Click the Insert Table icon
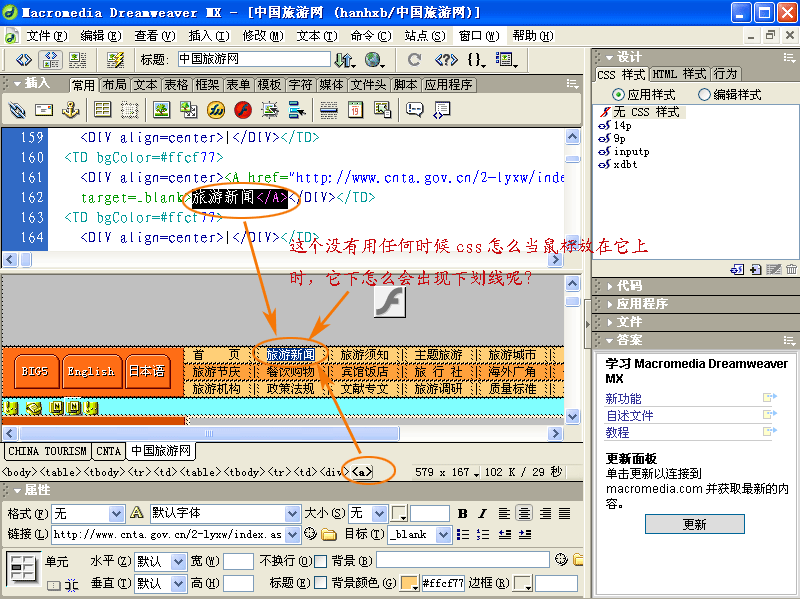 (102, 109)
